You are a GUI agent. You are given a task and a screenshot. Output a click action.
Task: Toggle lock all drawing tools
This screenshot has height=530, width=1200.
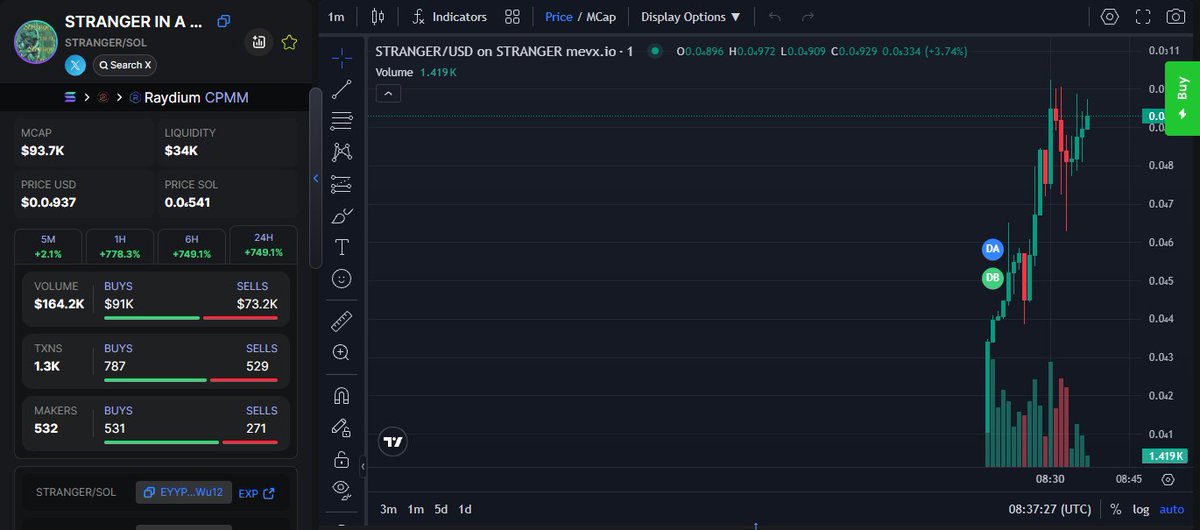click(341, 460)
